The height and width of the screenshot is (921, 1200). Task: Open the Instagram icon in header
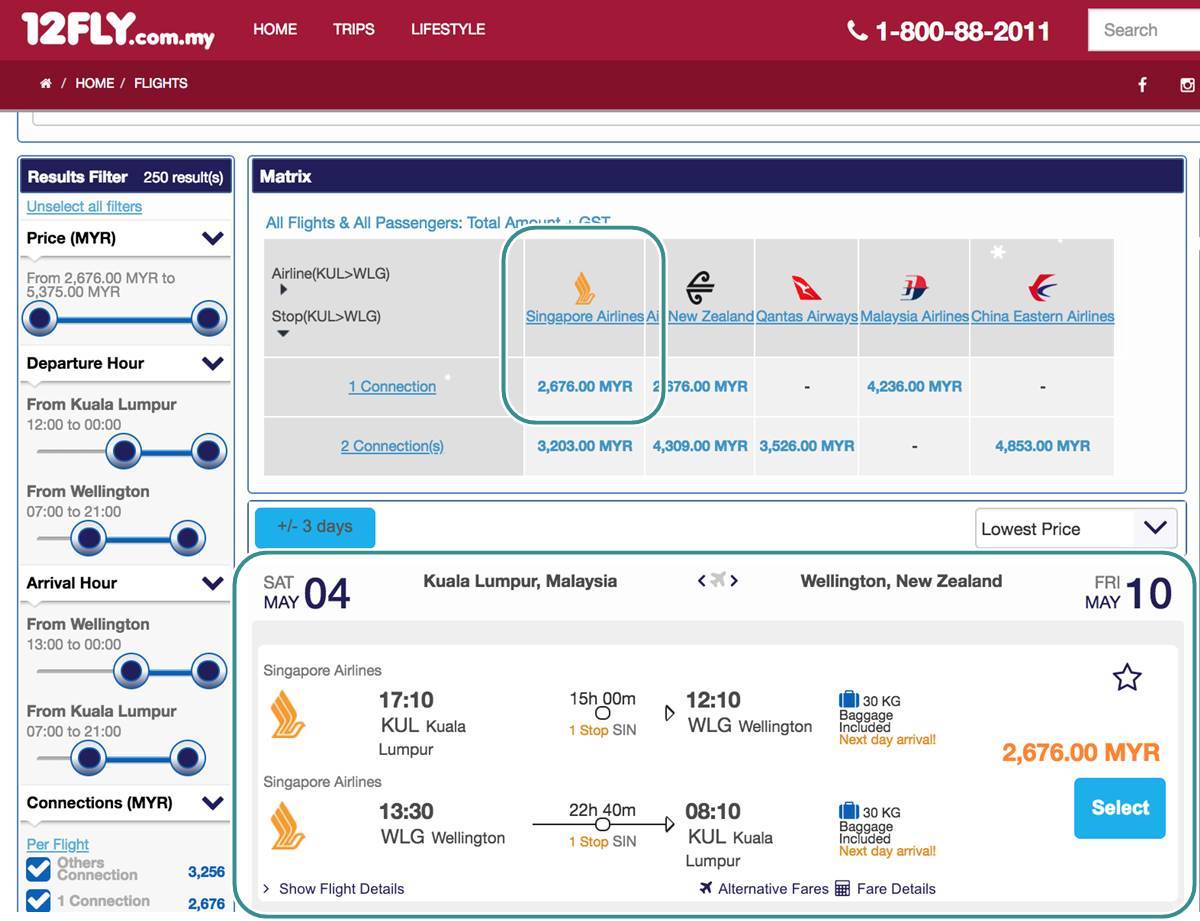click(x=1188, y=85)
